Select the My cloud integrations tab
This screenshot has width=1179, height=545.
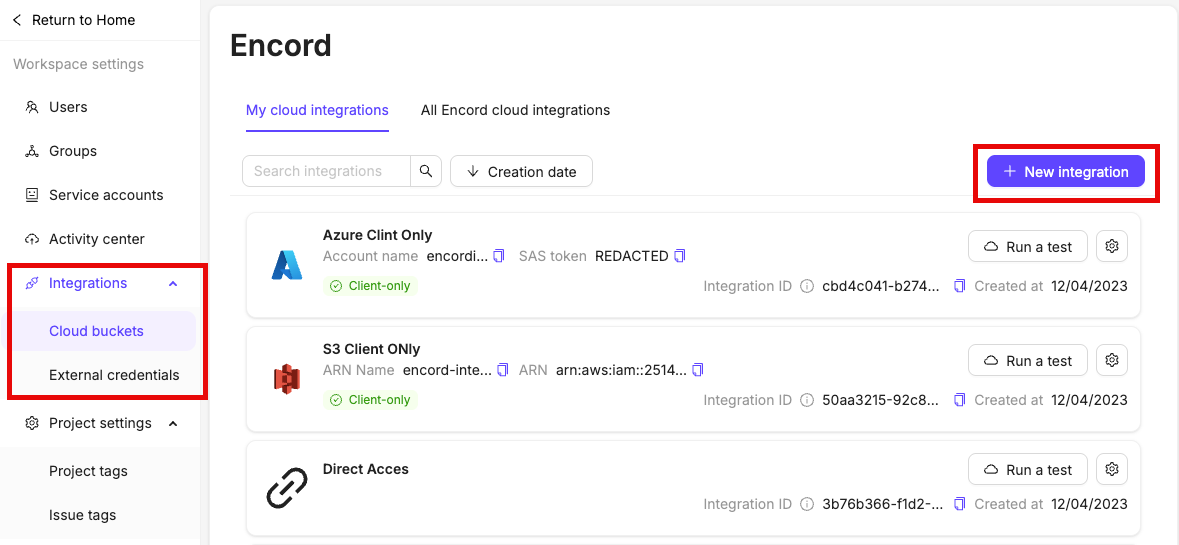tap(317, 111)
